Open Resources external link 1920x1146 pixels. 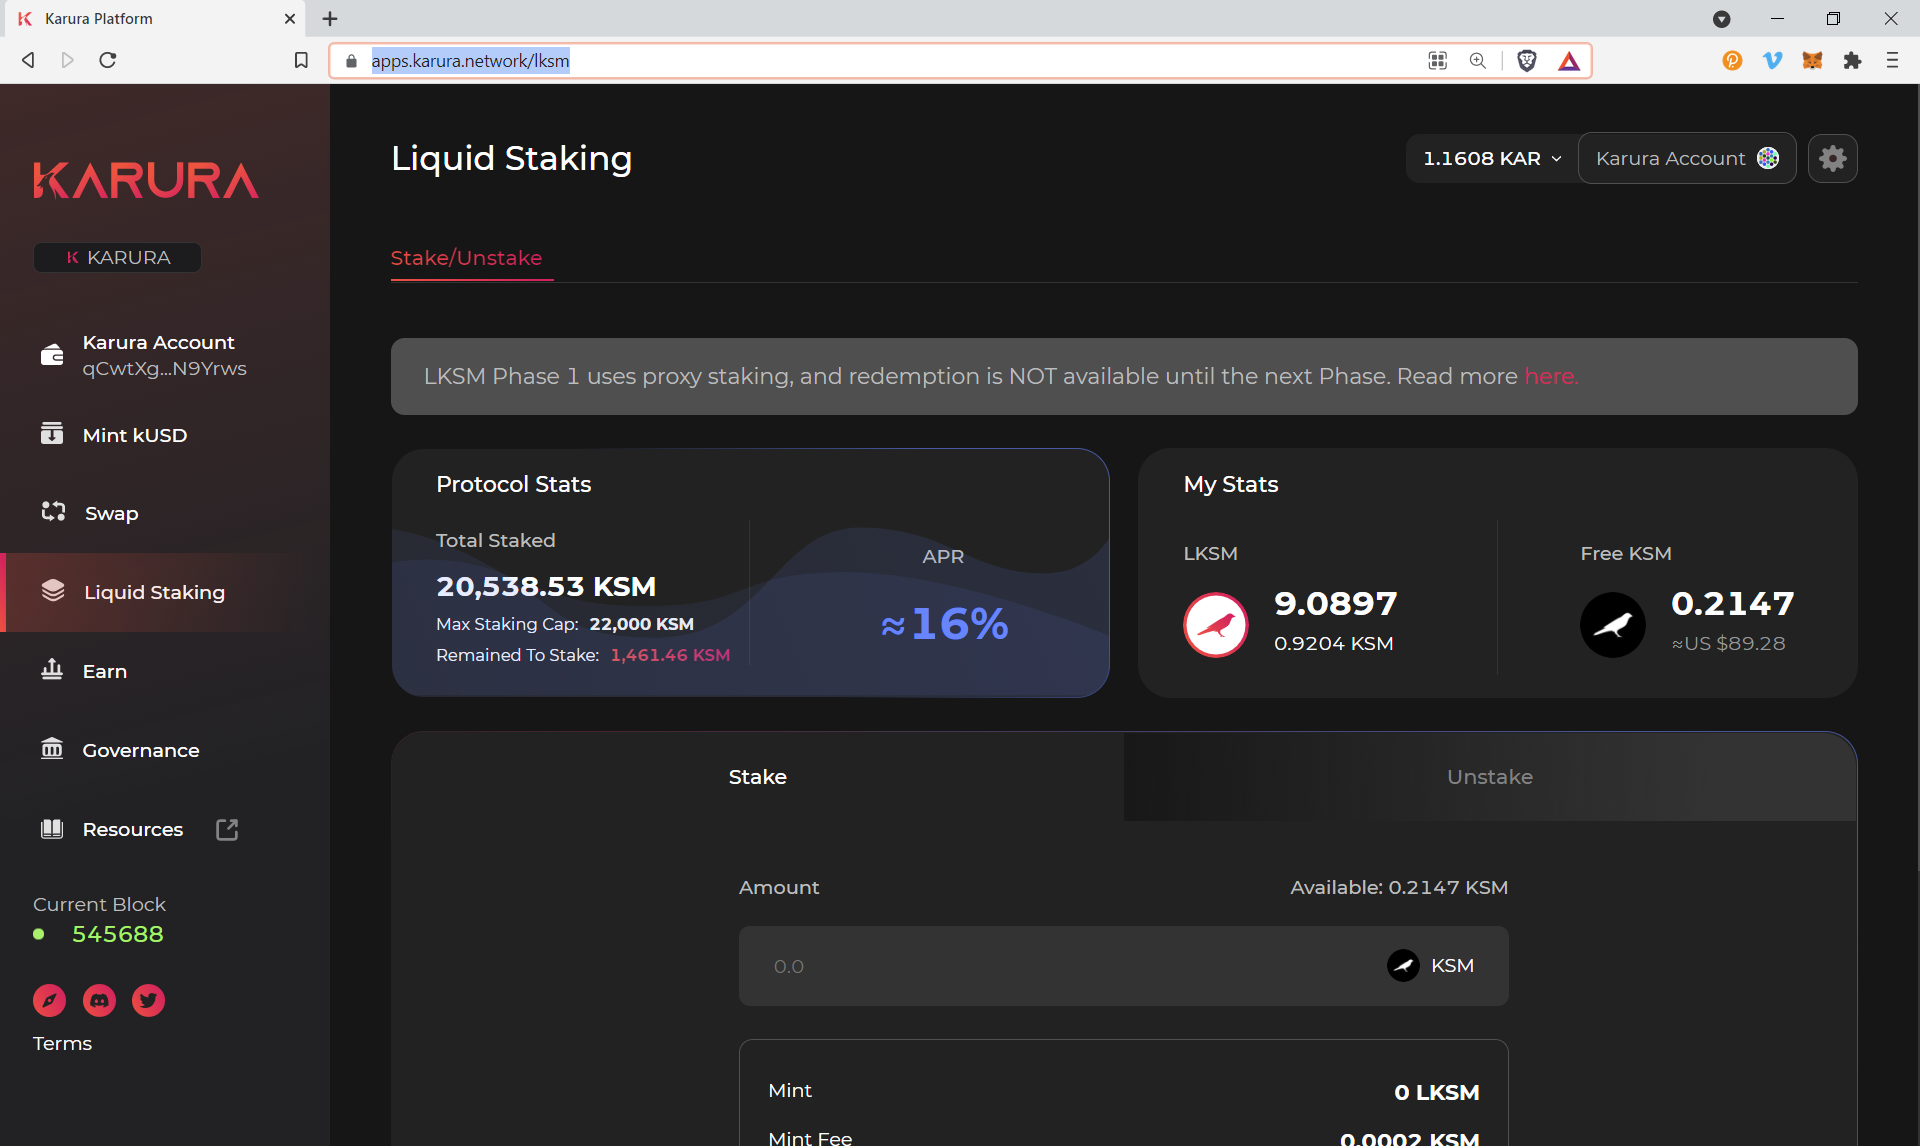(x=132, y=829)
